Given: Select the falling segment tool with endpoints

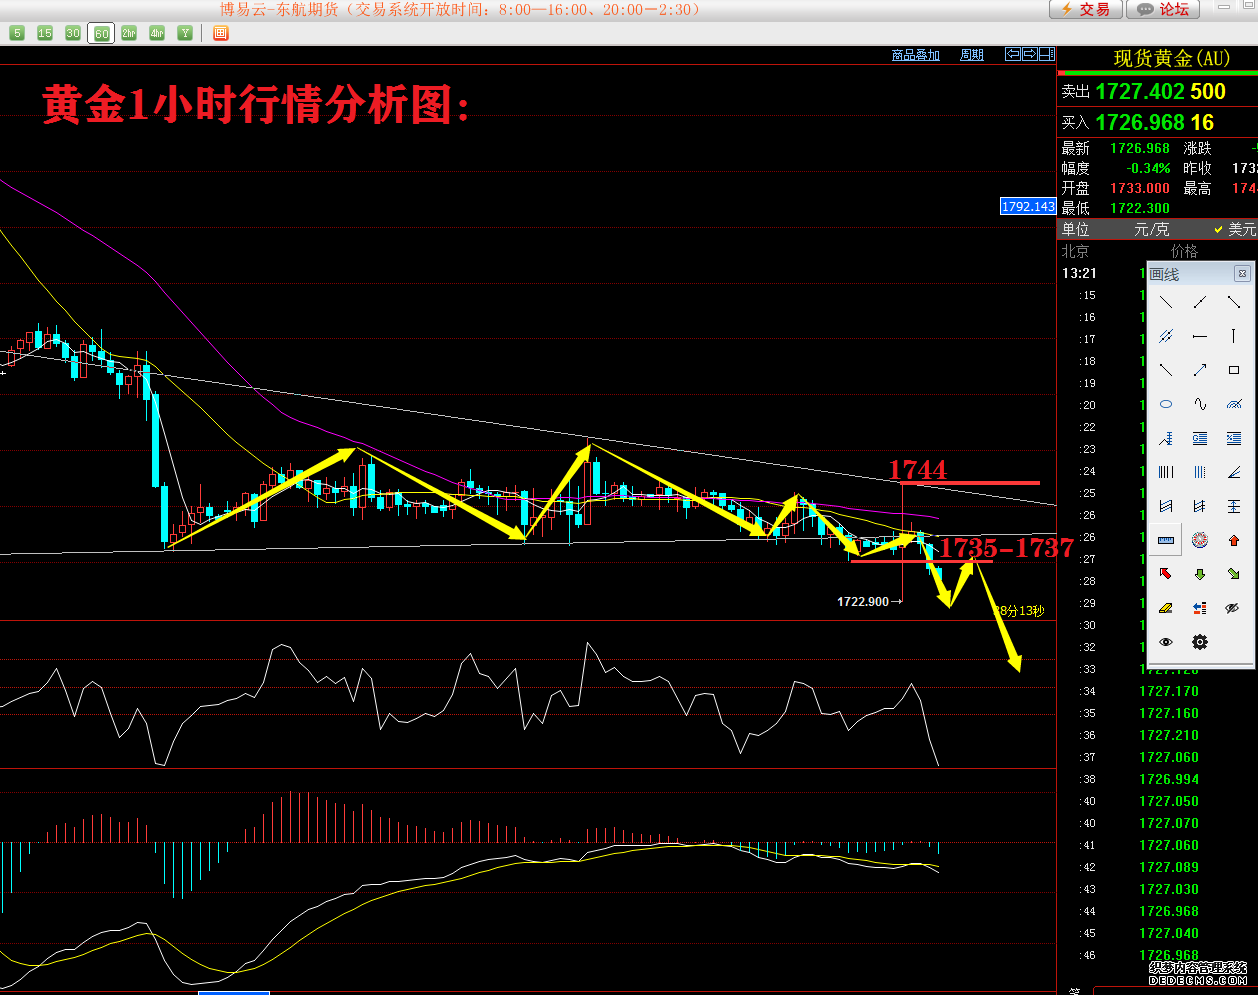Looking at the screenshot, I should tap(1234, 302).
